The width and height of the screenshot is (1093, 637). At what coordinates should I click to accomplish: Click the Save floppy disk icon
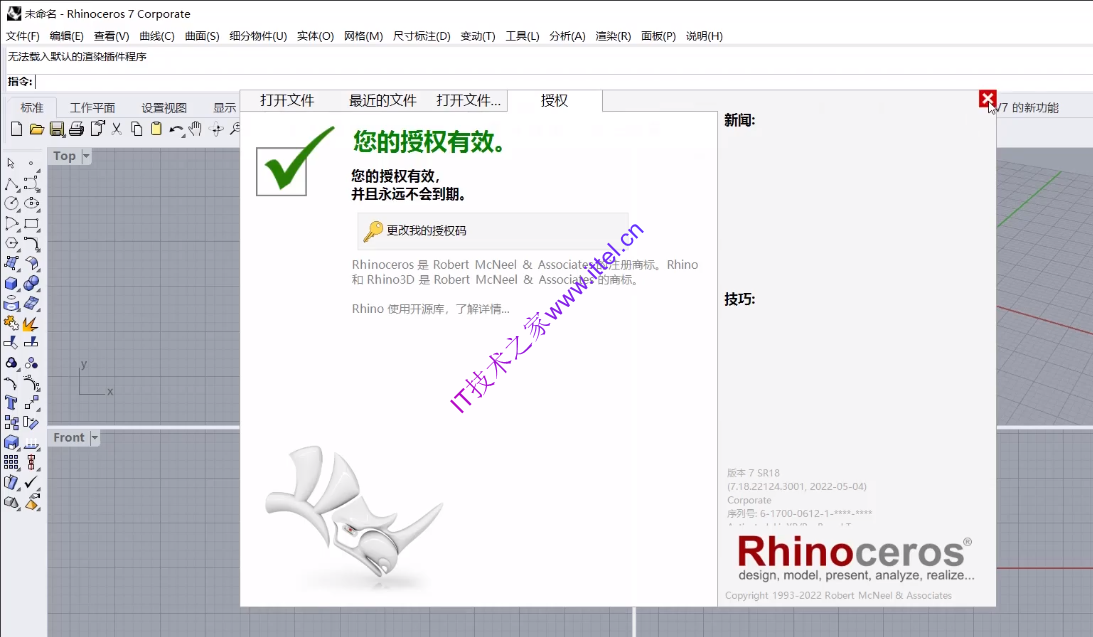pyautogui.click(x=57, y=129)
